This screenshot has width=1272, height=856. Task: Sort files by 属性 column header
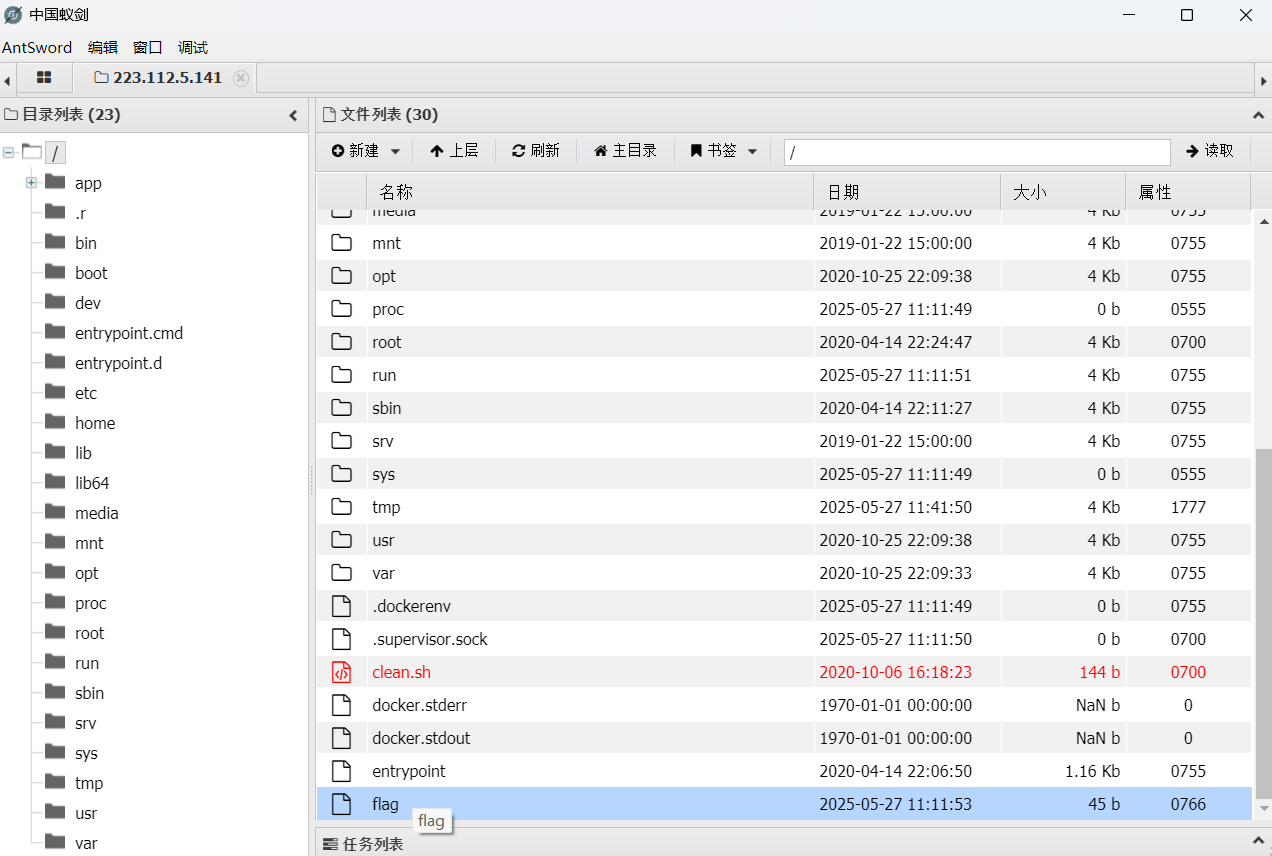coord(1188,192)
